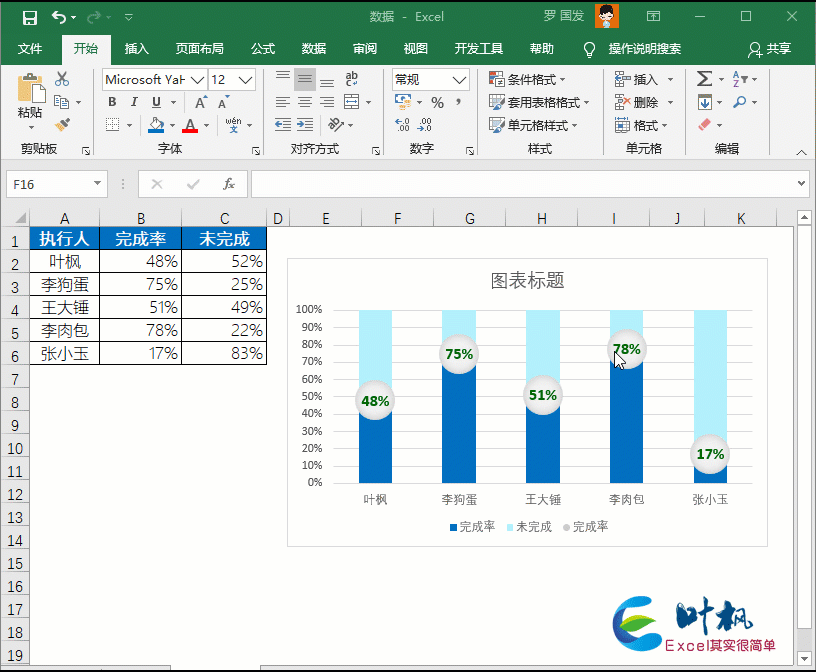Apply bold formatting to selection
This screenshot has height=672, width=816.
click(111, 100)
